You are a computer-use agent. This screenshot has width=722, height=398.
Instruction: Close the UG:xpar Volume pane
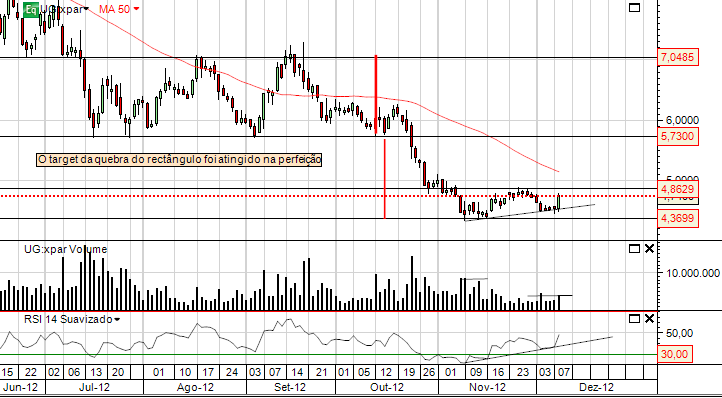coord(649,249)
